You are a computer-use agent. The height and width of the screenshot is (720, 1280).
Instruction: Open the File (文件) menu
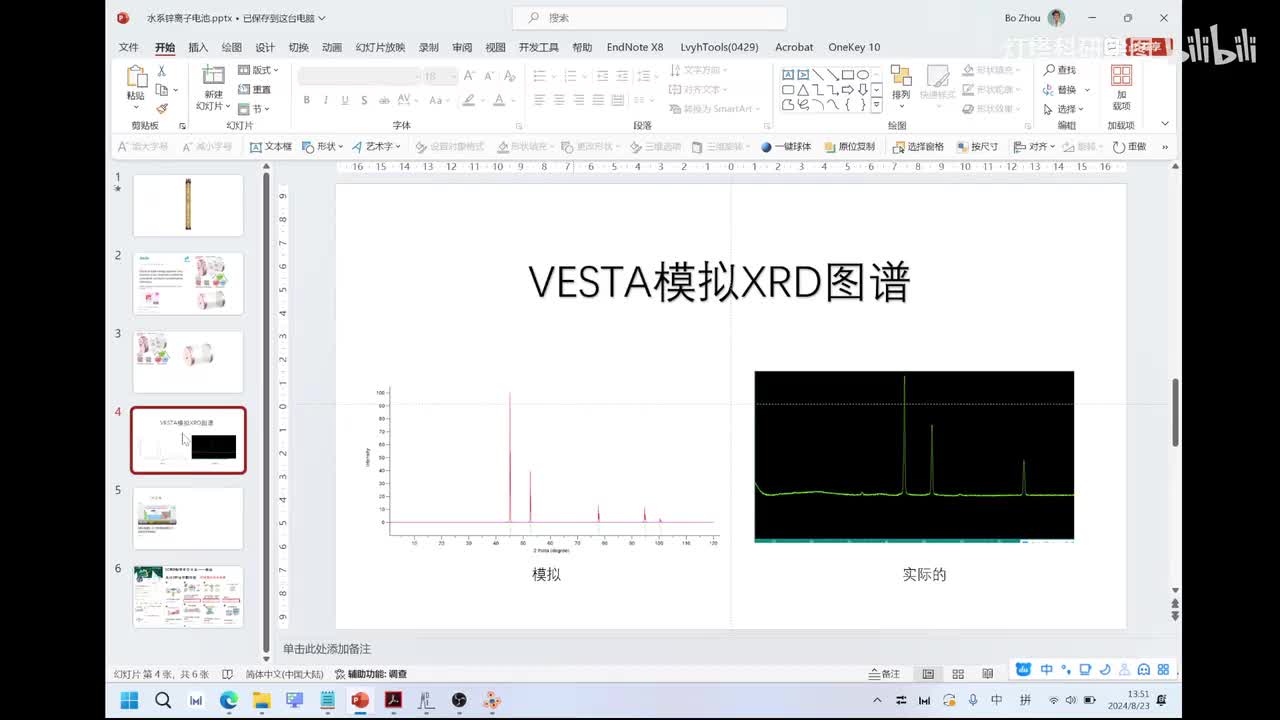(129, 47)
